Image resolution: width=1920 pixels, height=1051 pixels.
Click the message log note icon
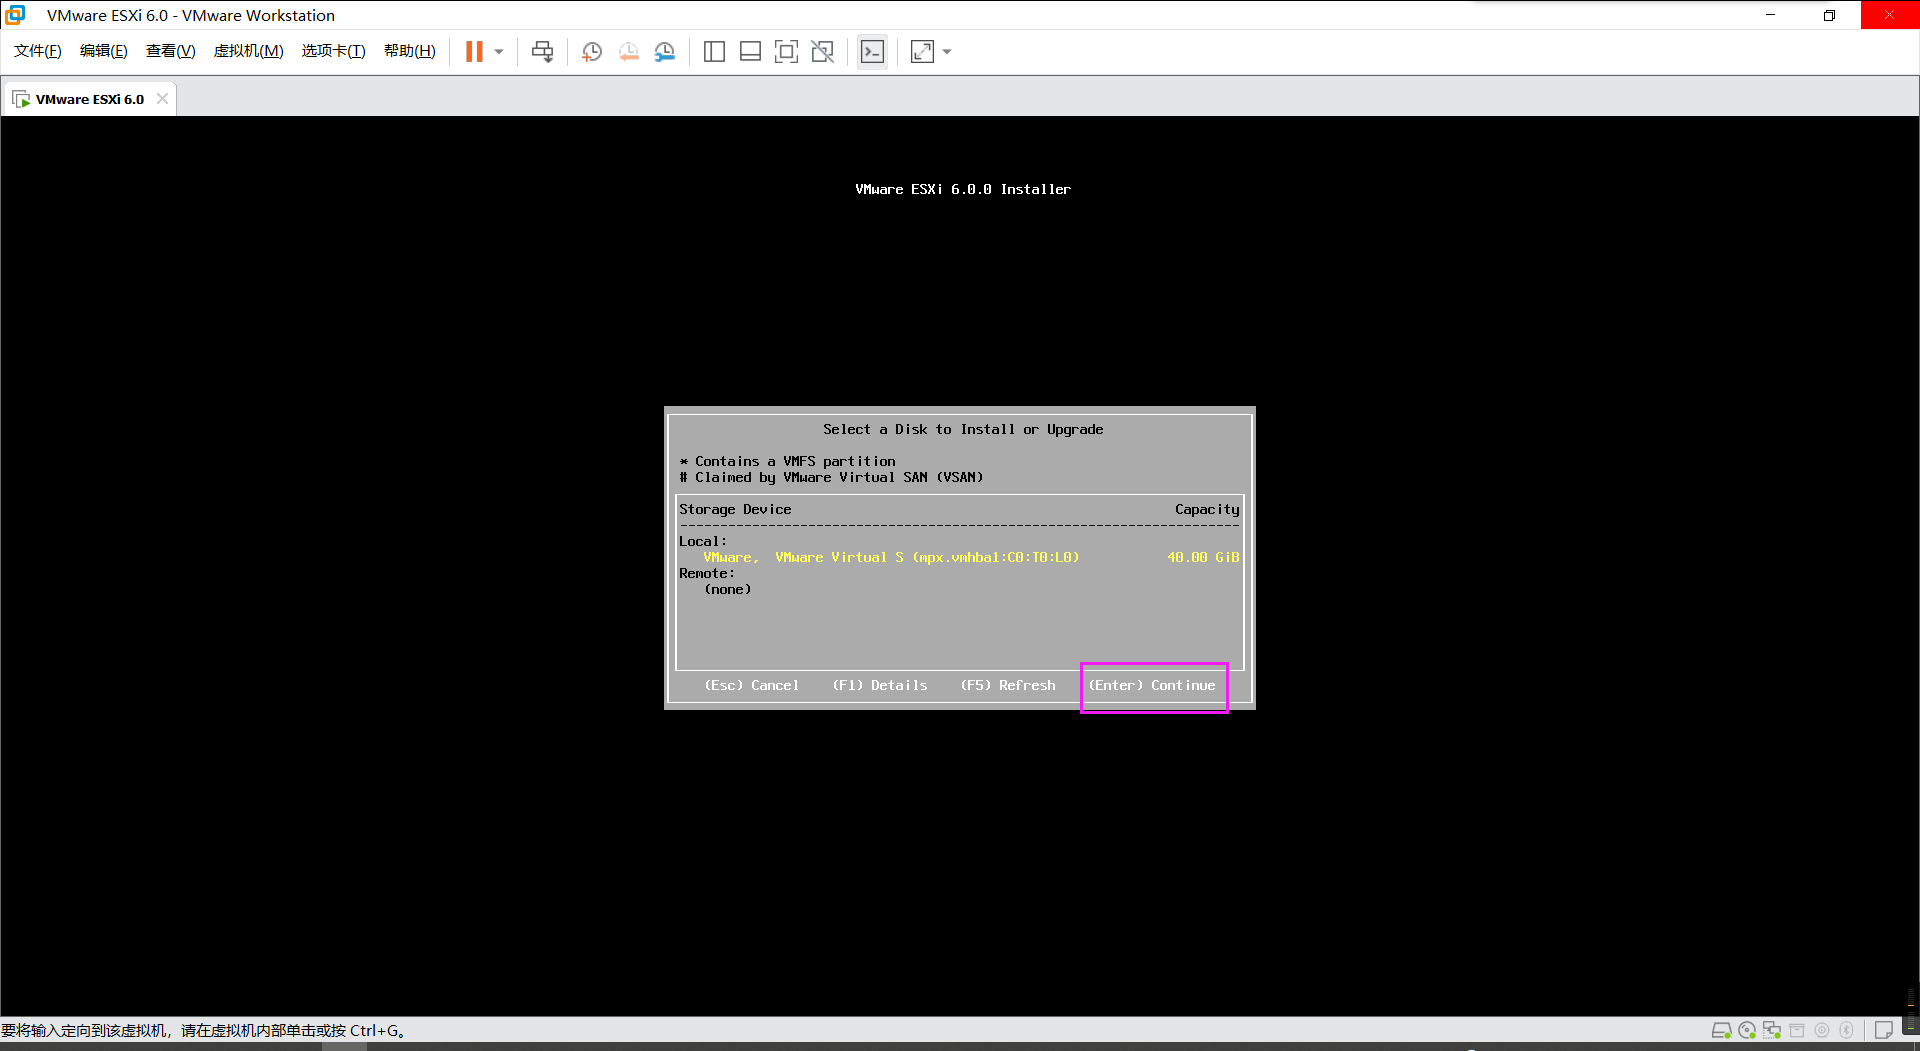click(x=1883, y=1030)
